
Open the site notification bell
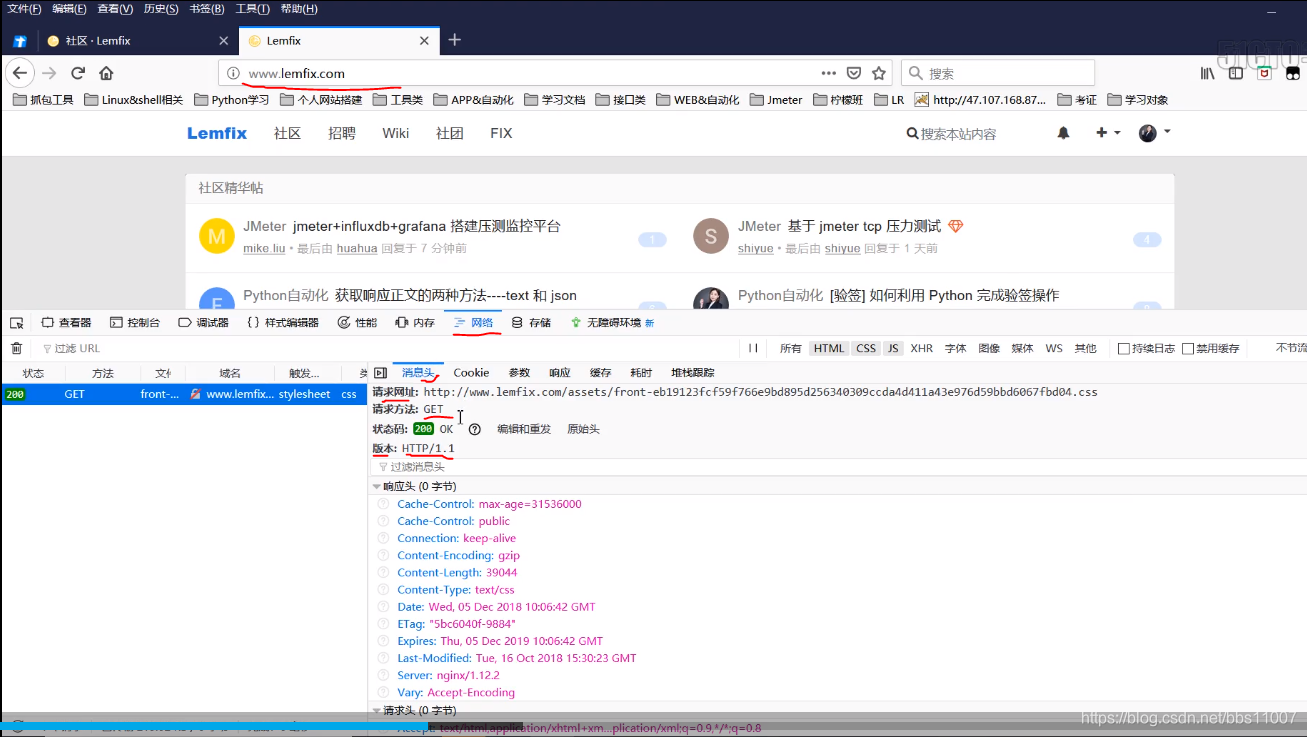click(1063, 133)
